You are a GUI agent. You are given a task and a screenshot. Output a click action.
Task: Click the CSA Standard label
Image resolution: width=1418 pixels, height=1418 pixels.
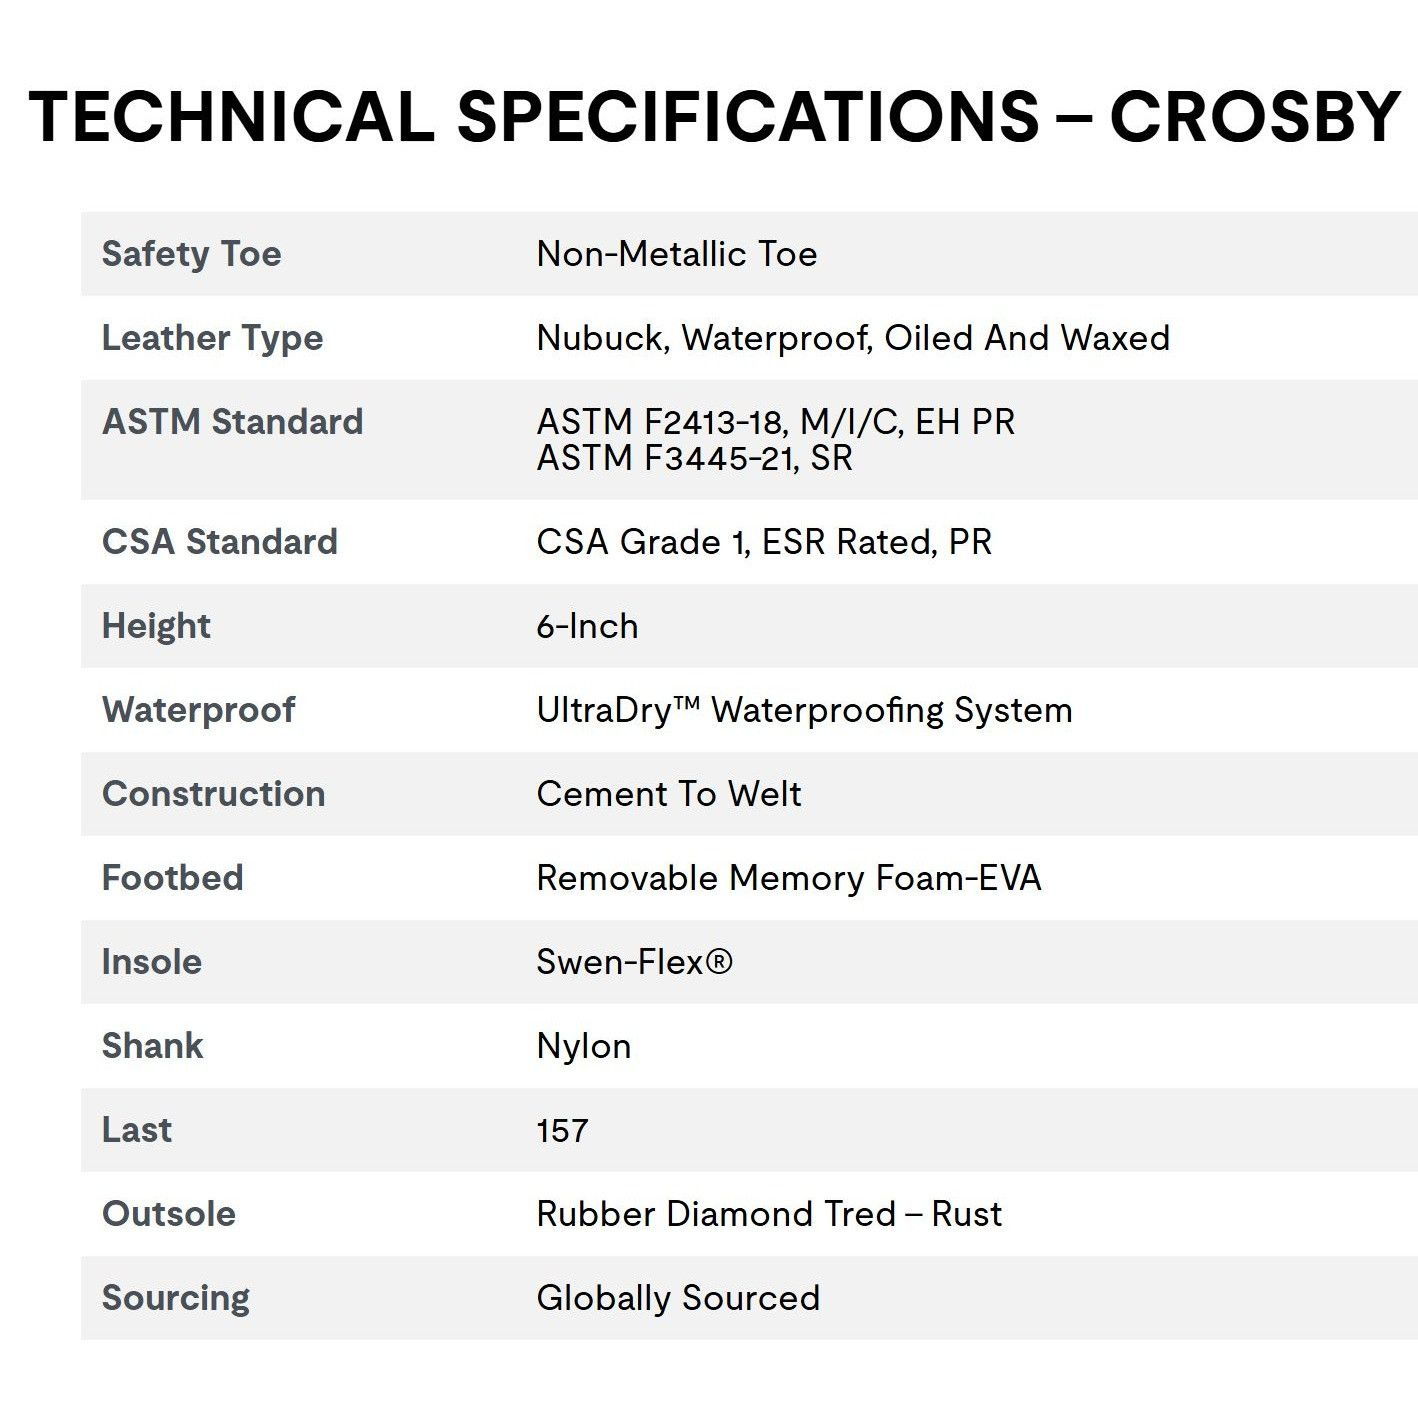[x=219, y=542]
